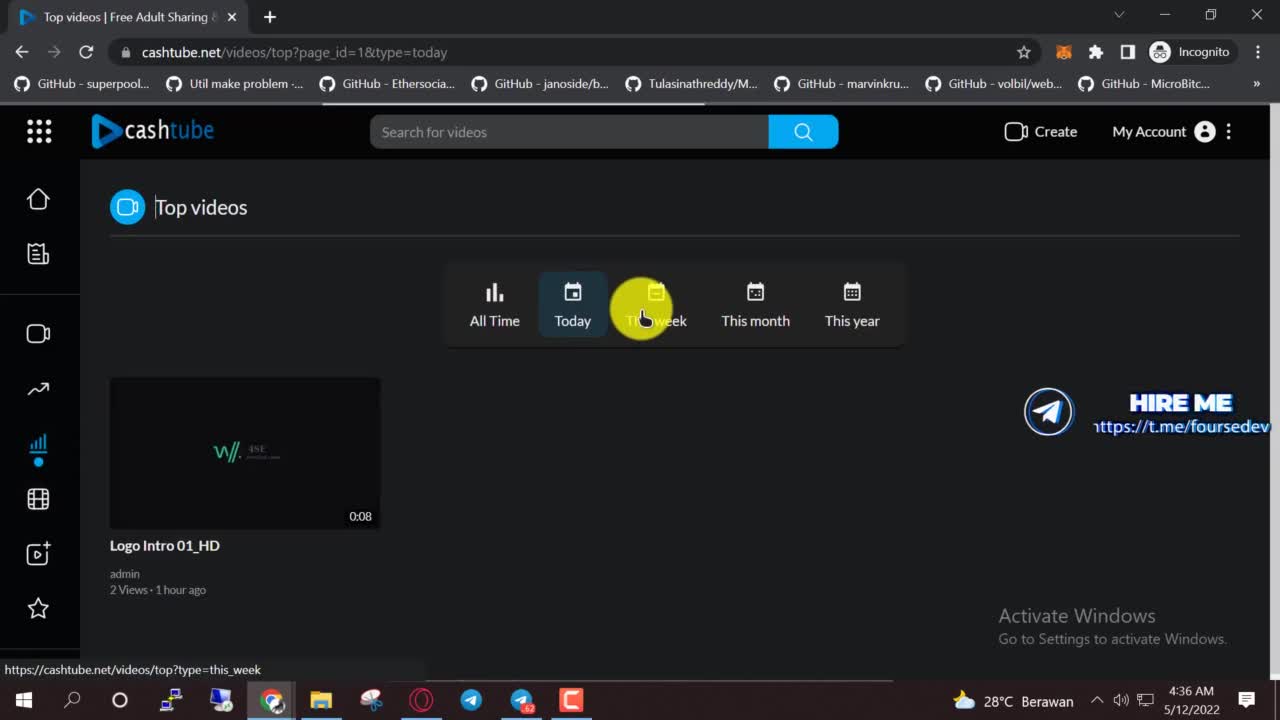Expand the three-dot account options menu
Image resolution: width=1280 pixels, height=720 pixels.
coord(1229,132)
